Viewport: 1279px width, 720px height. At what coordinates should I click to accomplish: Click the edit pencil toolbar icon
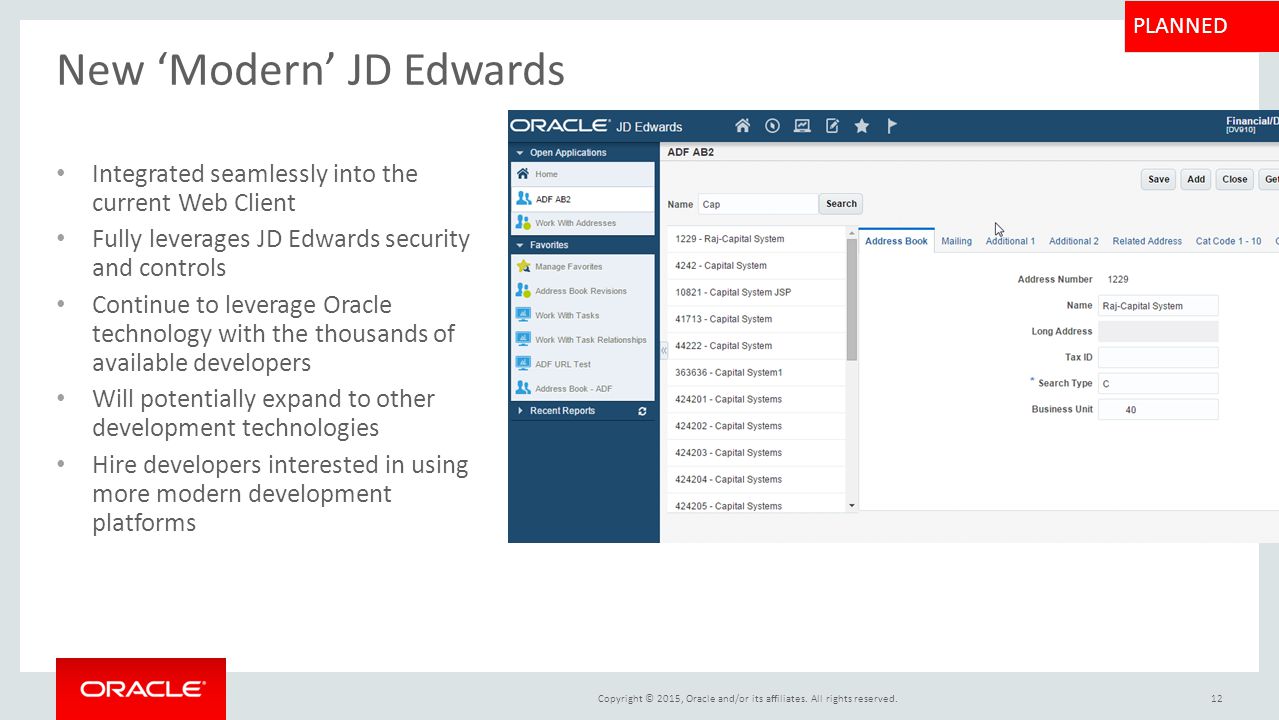pos(832,126)
